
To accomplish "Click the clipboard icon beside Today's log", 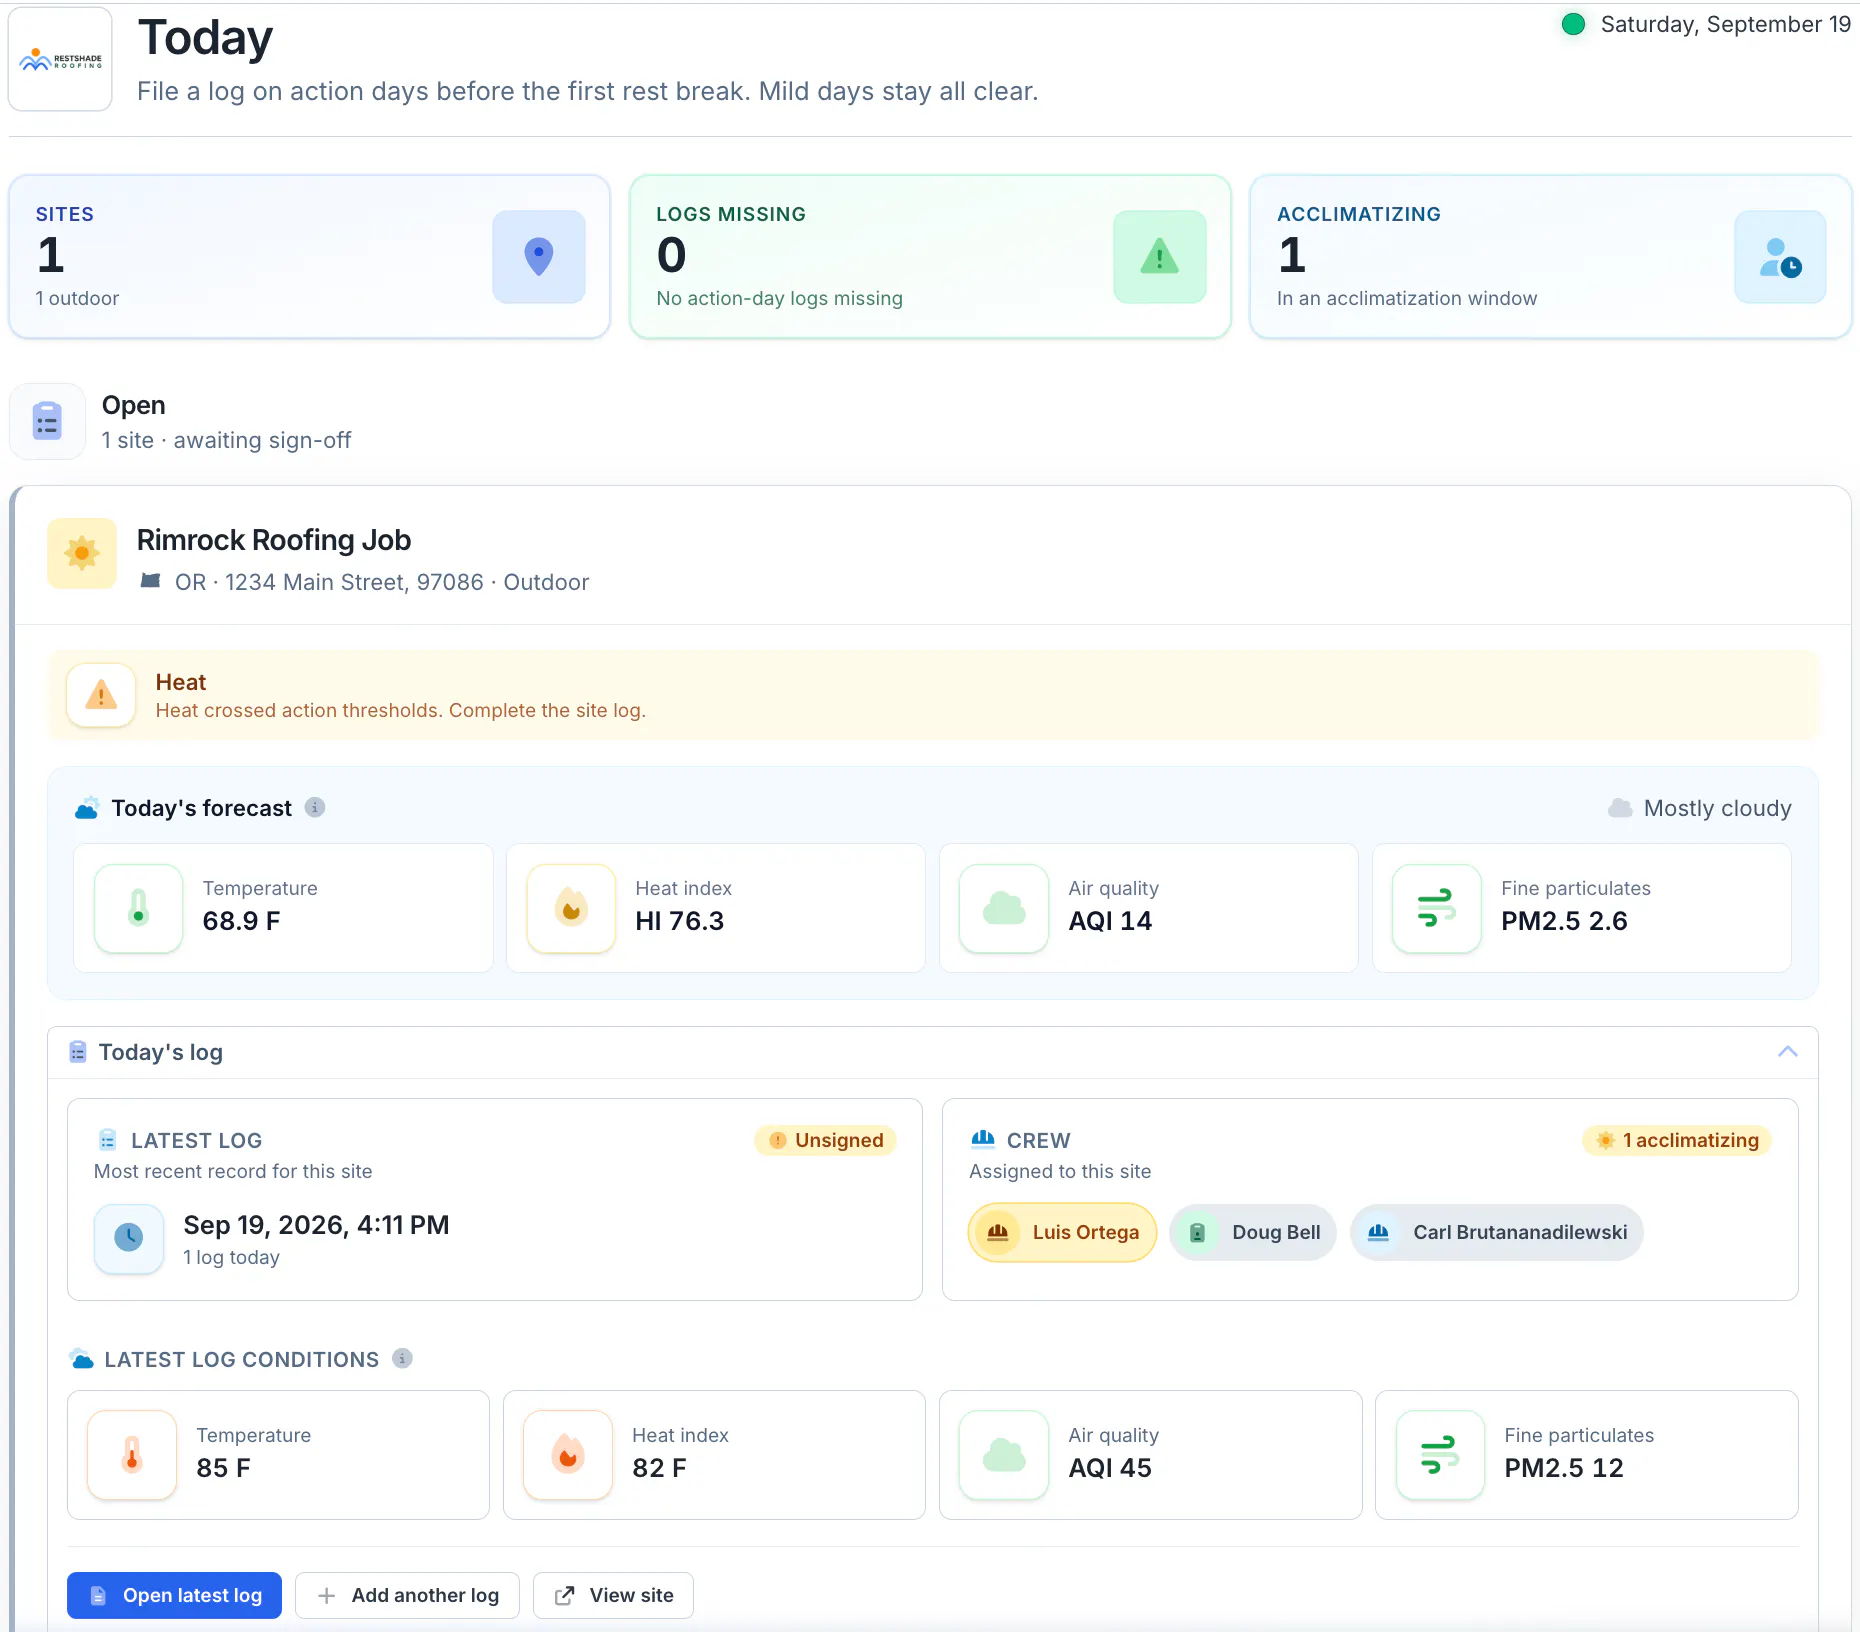I will [x=78, y=1052].
